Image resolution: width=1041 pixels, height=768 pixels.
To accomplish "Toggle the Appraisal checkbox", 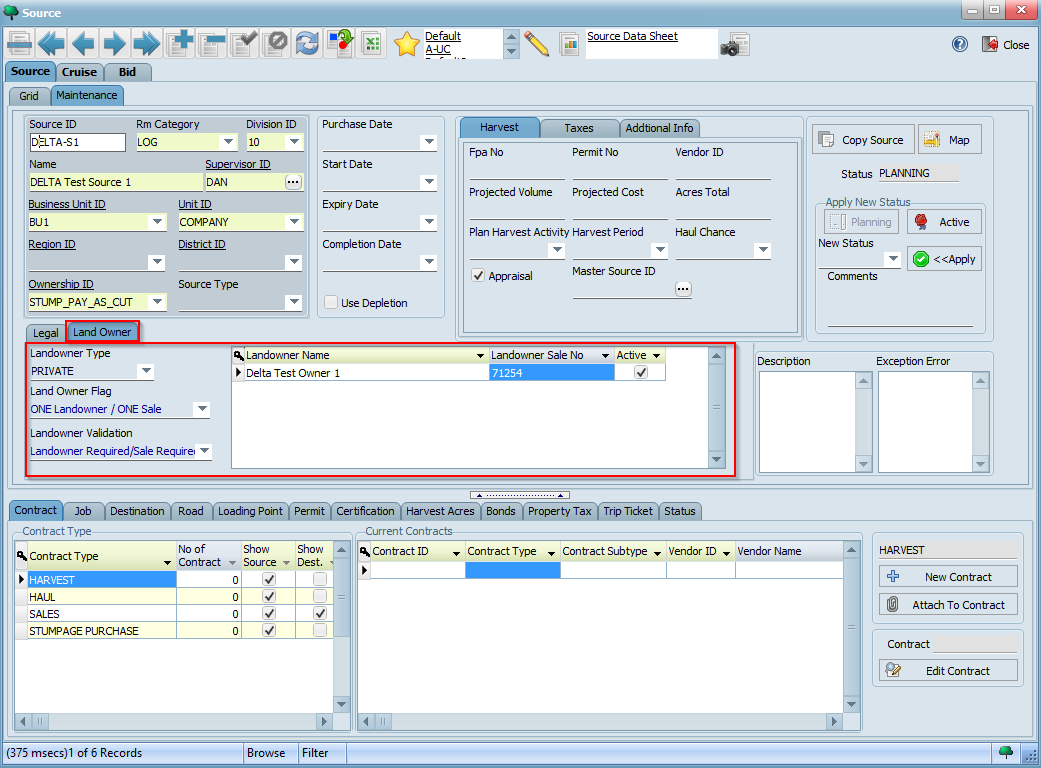I will 478,275.
